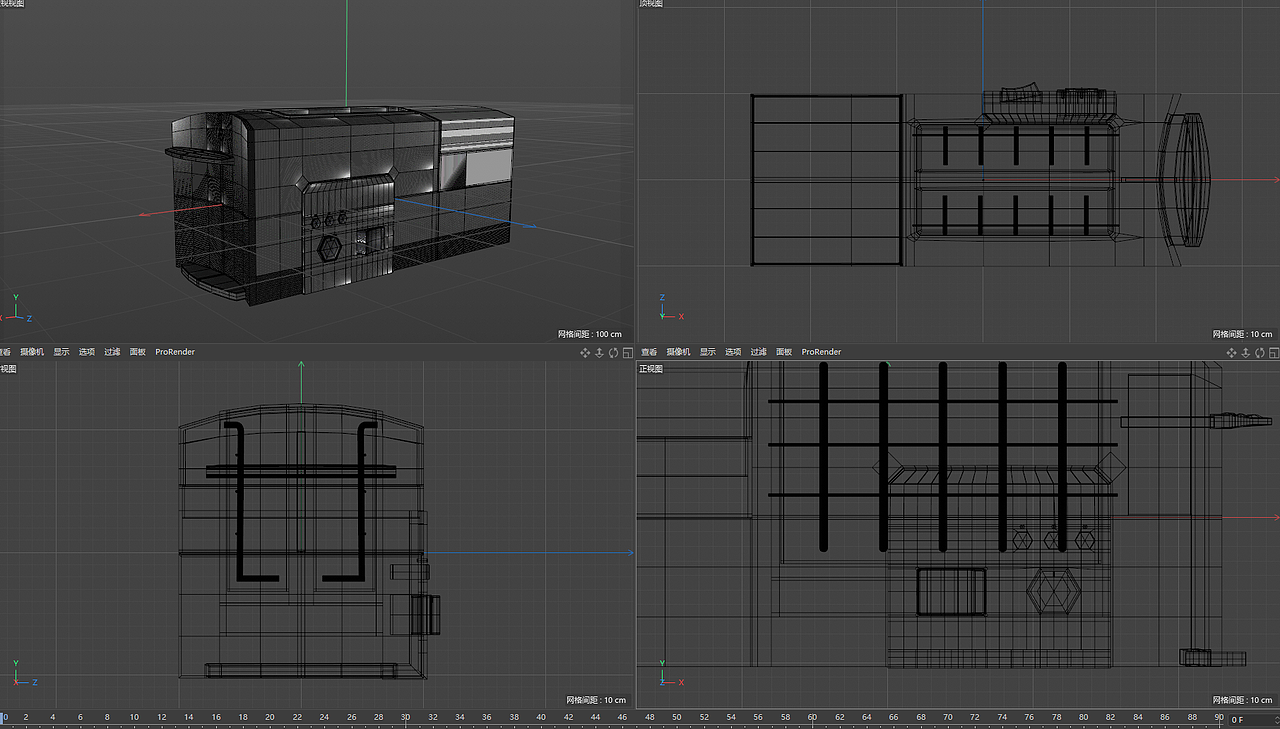Image resolution: width=1280 pixels, height=729 pixels.
Task: Open the 面板 menu of the front view
Action: click(x=784, y=352)
